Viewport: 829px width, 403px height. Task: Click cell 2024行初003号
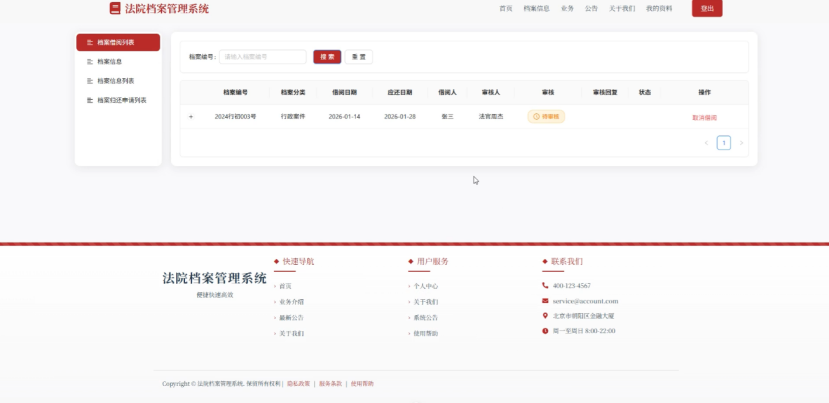(235, 116)
